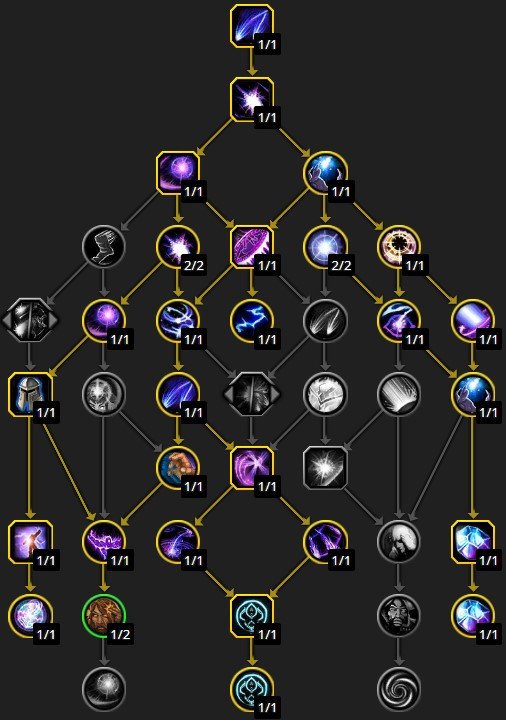Click the blue lightning bolt talent
This screenshot has width=506, height=720.
click(252, 320)
